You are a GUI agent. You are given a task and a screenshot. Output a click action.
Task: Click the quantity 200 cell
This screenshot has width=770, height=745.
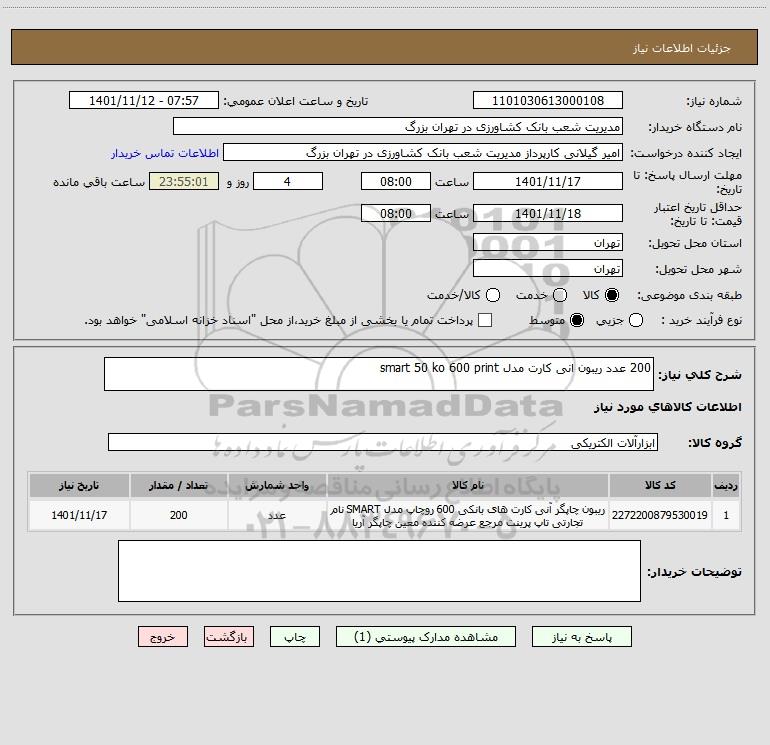tap(179, 515)
